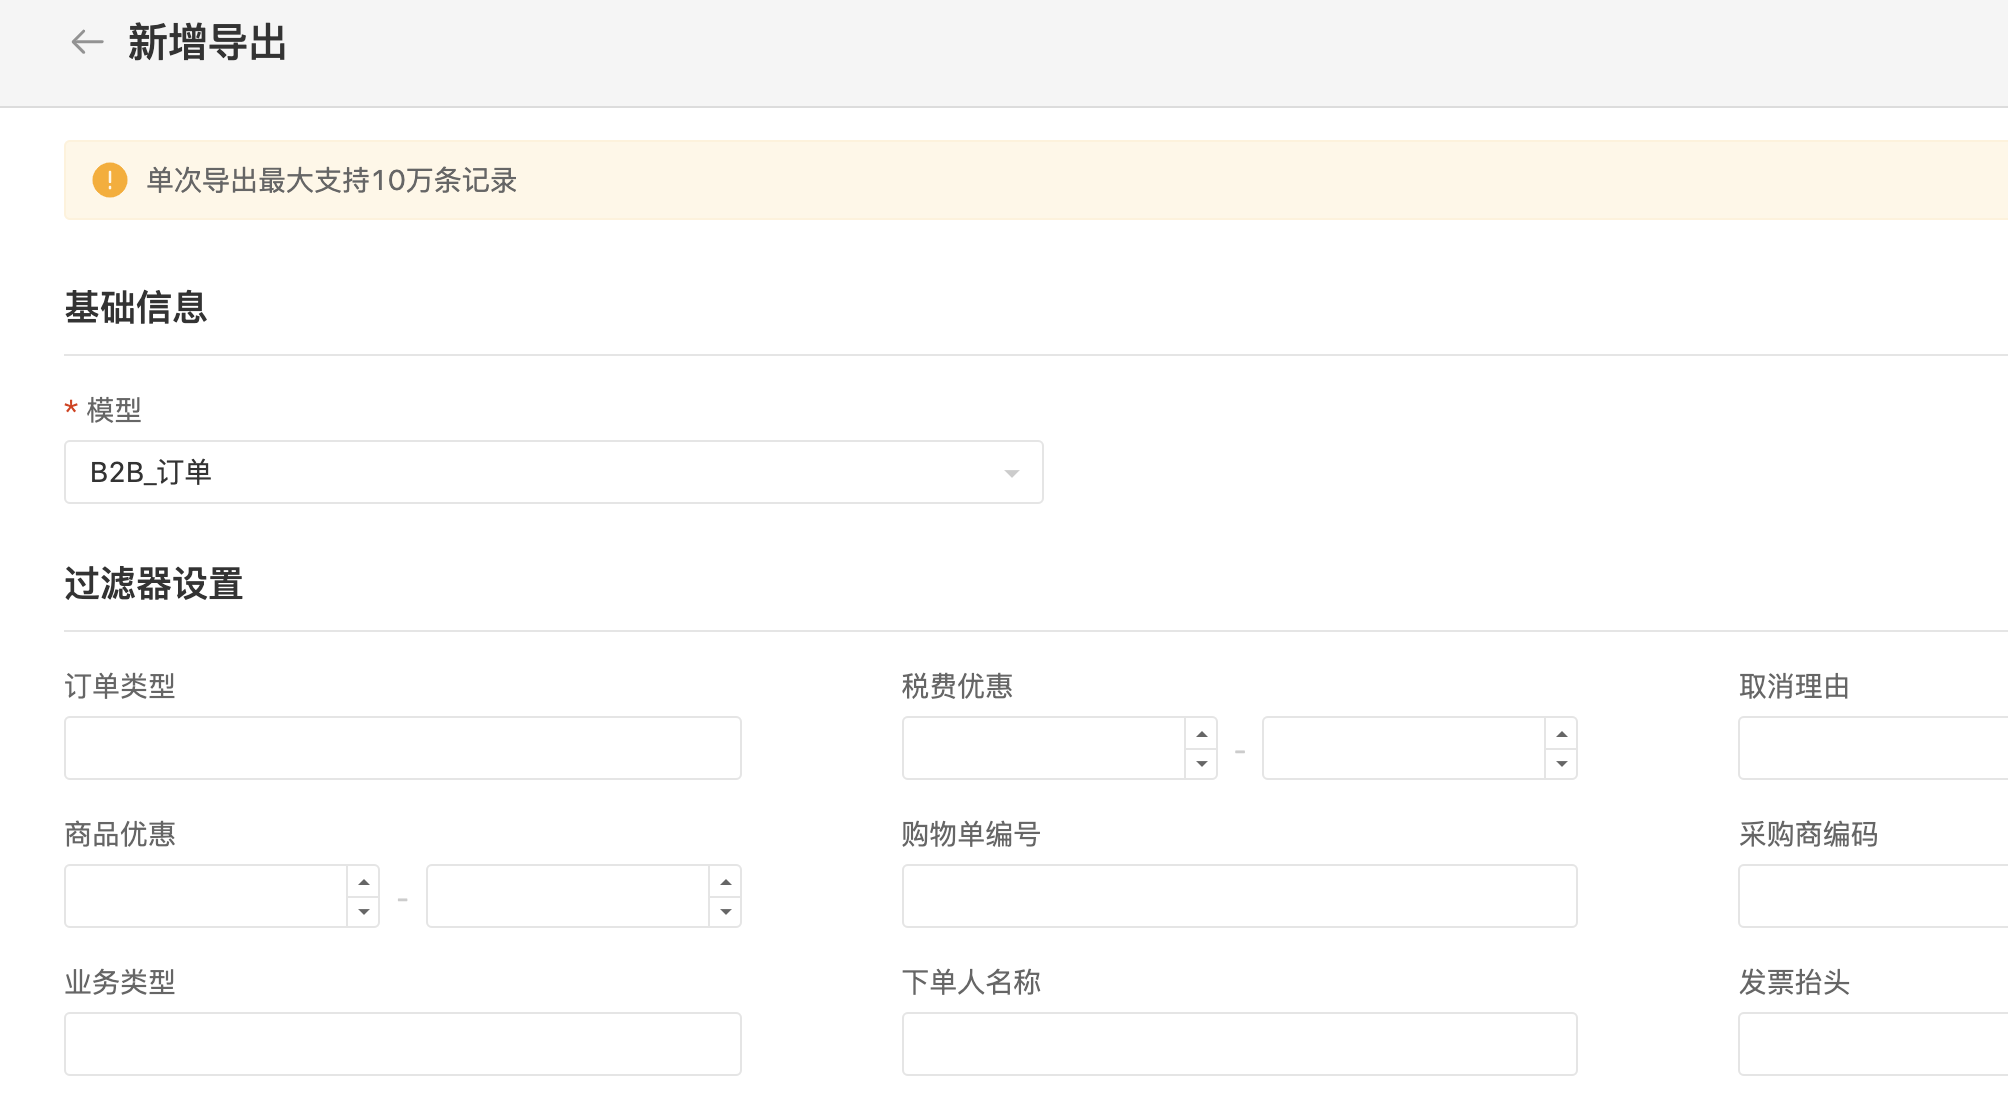This screenshot has width=2008, height=1098.
Task: Increase the 税费优惠 maximum value with up arrow
Action: pyautogui.click(x=1561, y=734)
